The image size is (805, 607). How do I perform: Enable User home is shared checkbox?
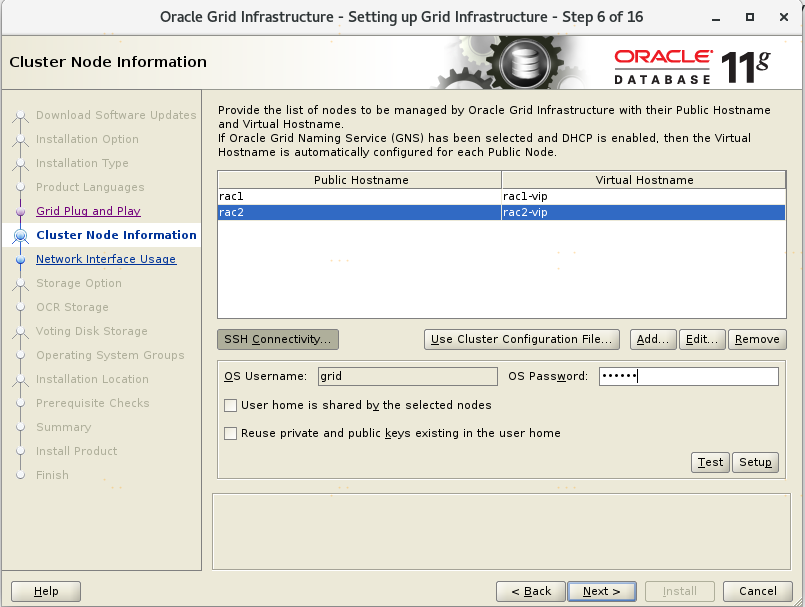click(231, 406)
